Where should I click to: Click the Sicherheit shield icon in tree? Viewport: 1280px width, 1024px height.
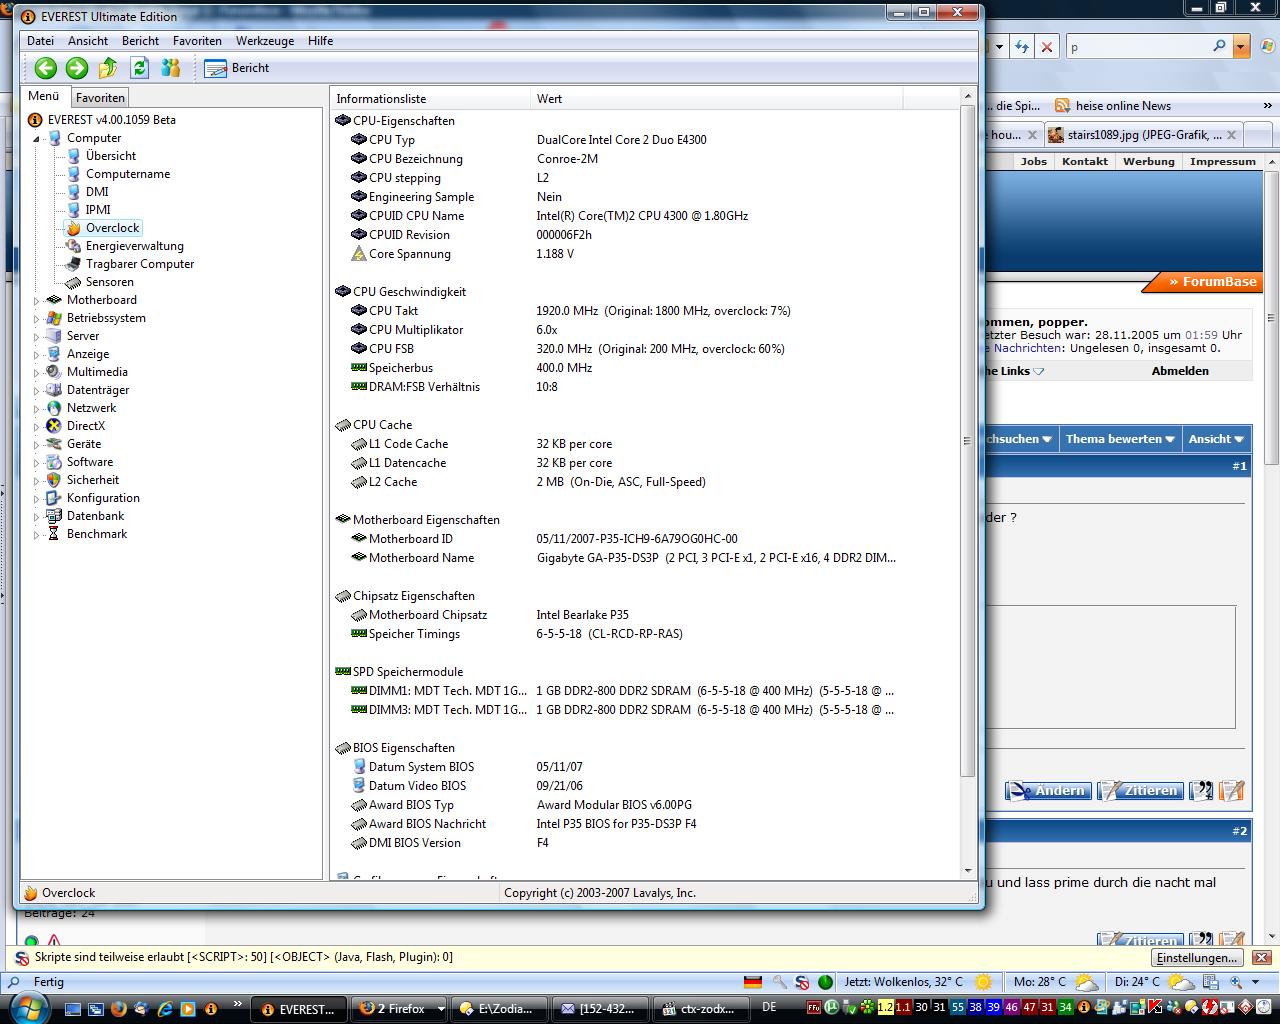coord(54,480)
